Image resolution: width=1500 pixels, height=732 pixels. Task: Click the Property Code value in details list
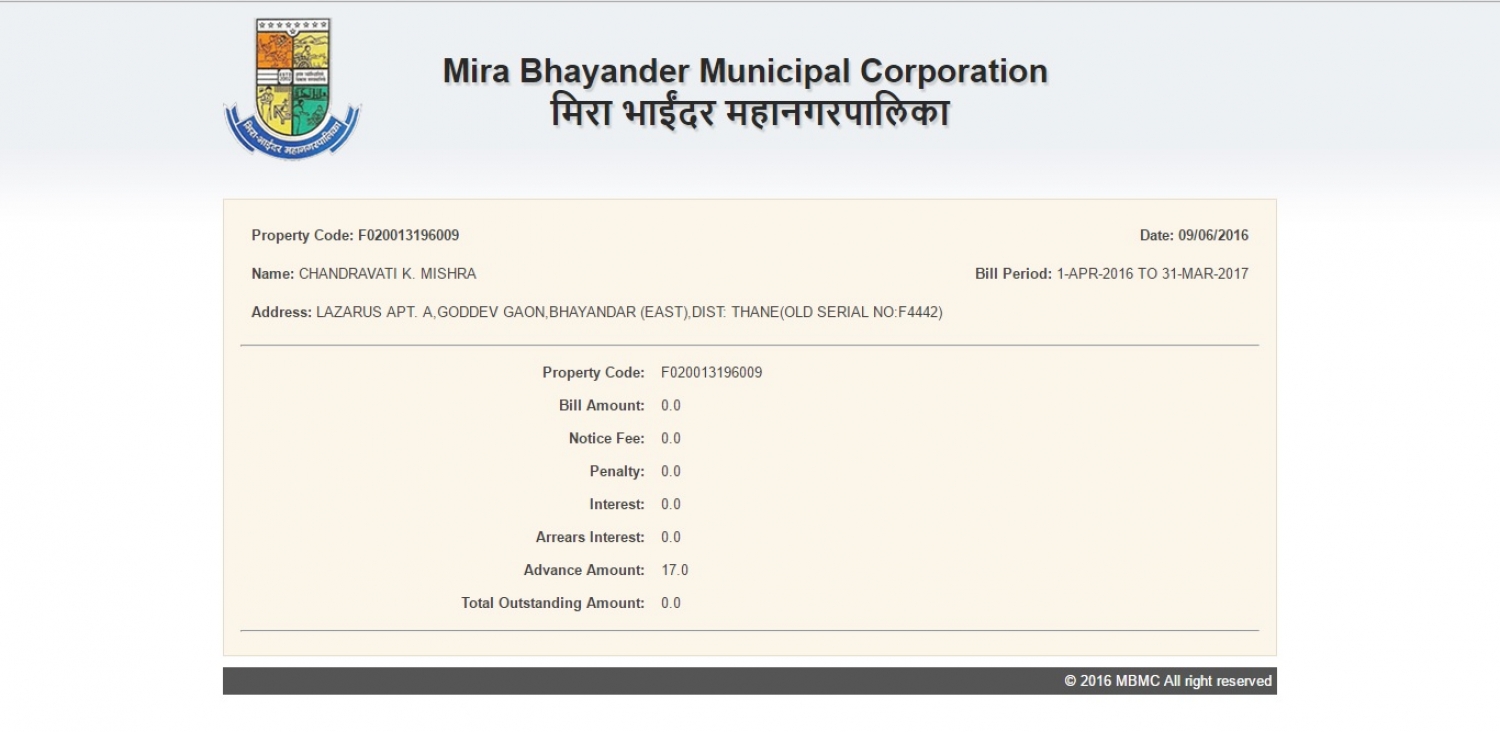point(711,373)
